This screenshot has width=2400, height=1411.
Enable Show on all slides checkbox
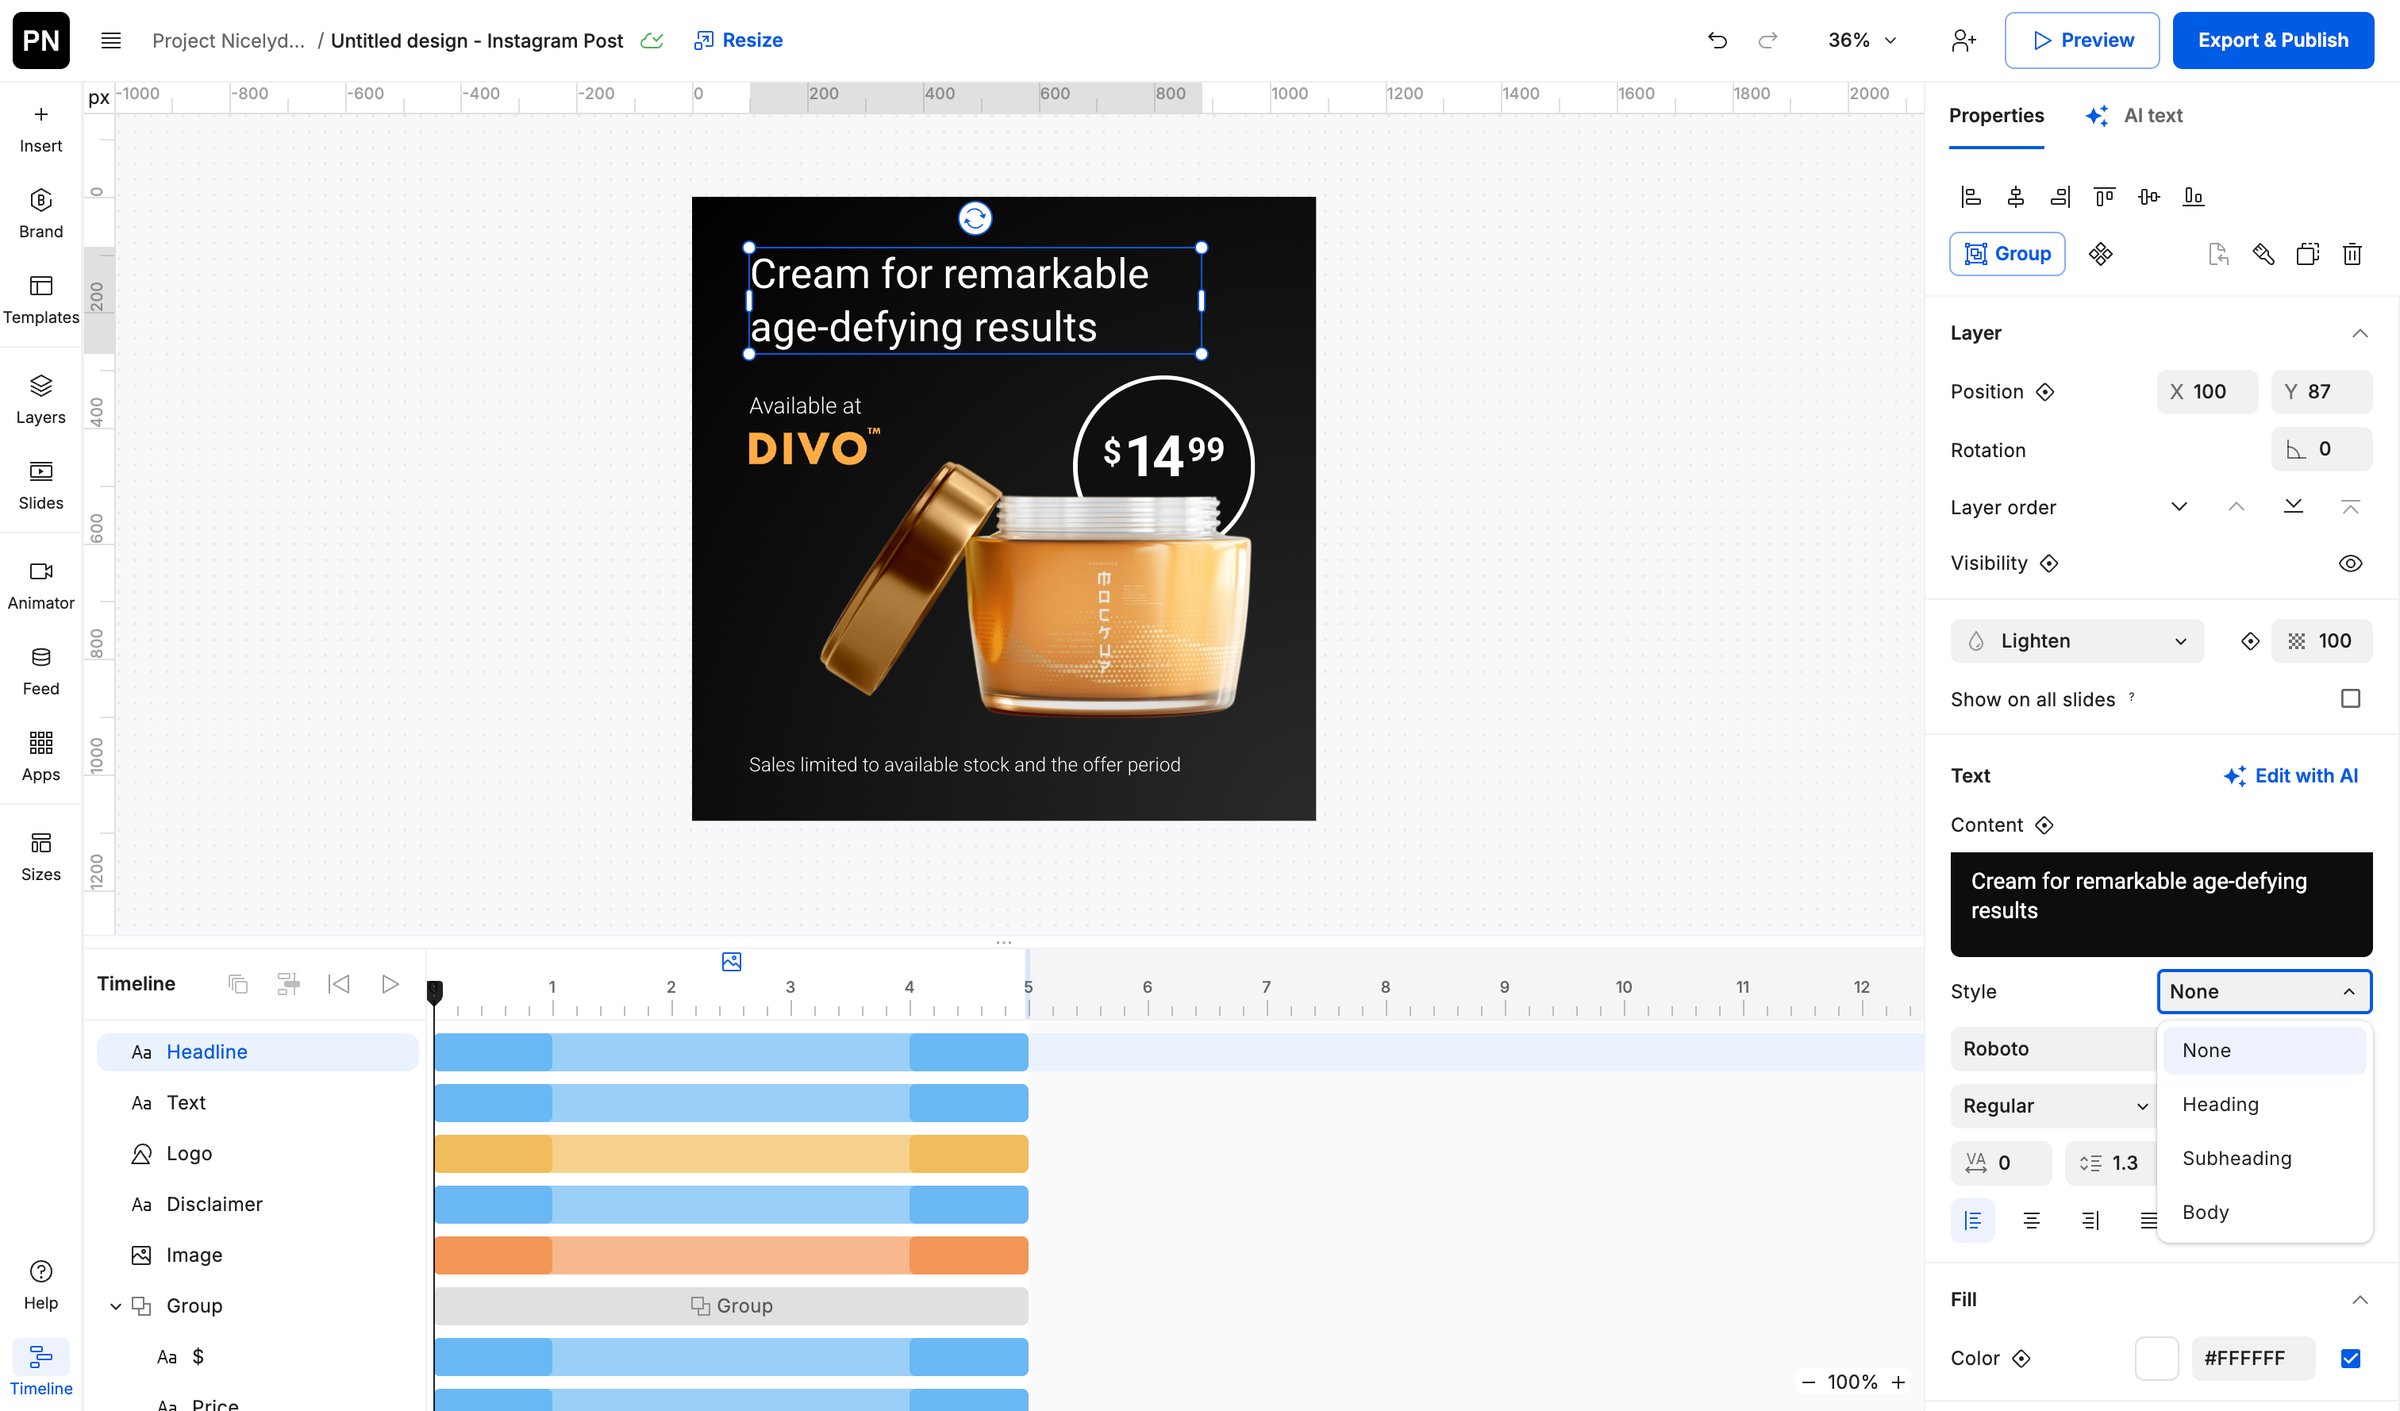point(2351,698)
